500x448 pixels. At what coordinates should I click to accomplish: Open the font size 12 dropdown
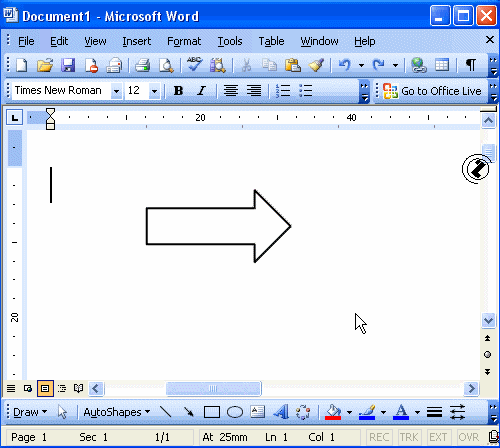pos(154,91)
